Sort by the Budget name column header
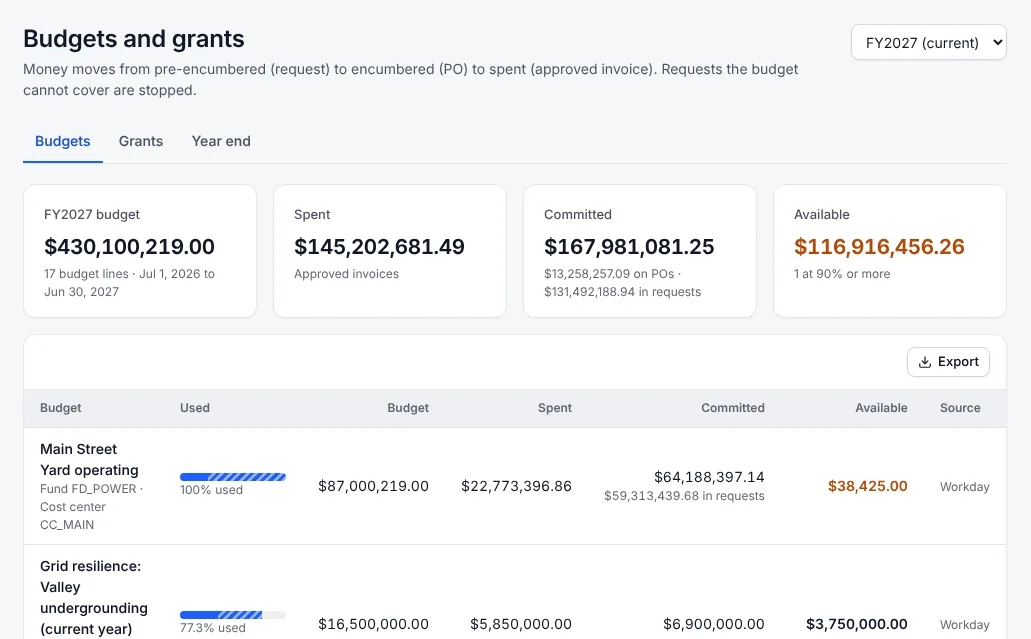 tap(60, 408)
